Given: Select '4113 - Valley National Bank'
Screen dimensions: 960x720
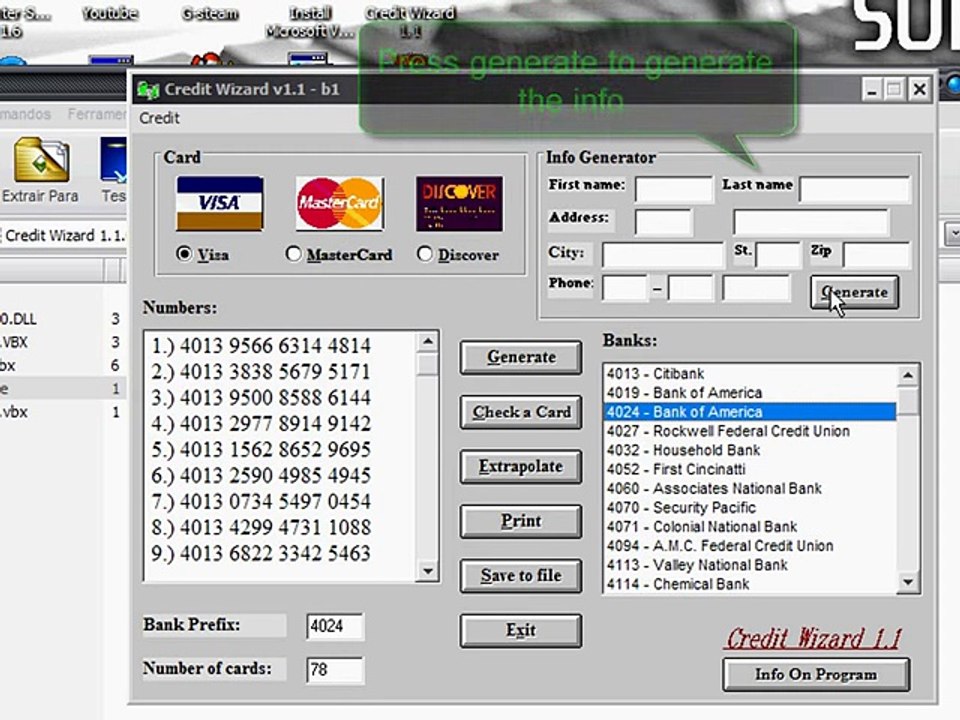Looking at the screenshot, I should (749, 565).
